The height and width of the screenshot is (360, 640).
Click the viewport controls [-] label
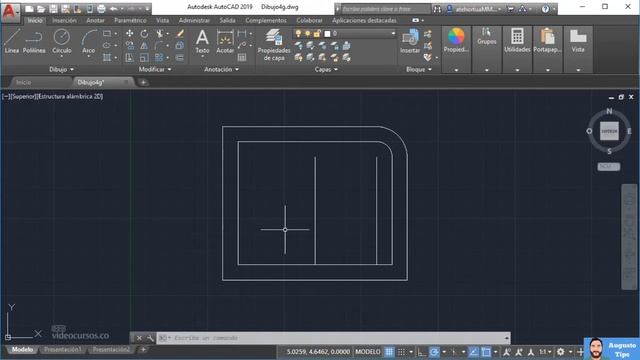click(x=6, y=97)
